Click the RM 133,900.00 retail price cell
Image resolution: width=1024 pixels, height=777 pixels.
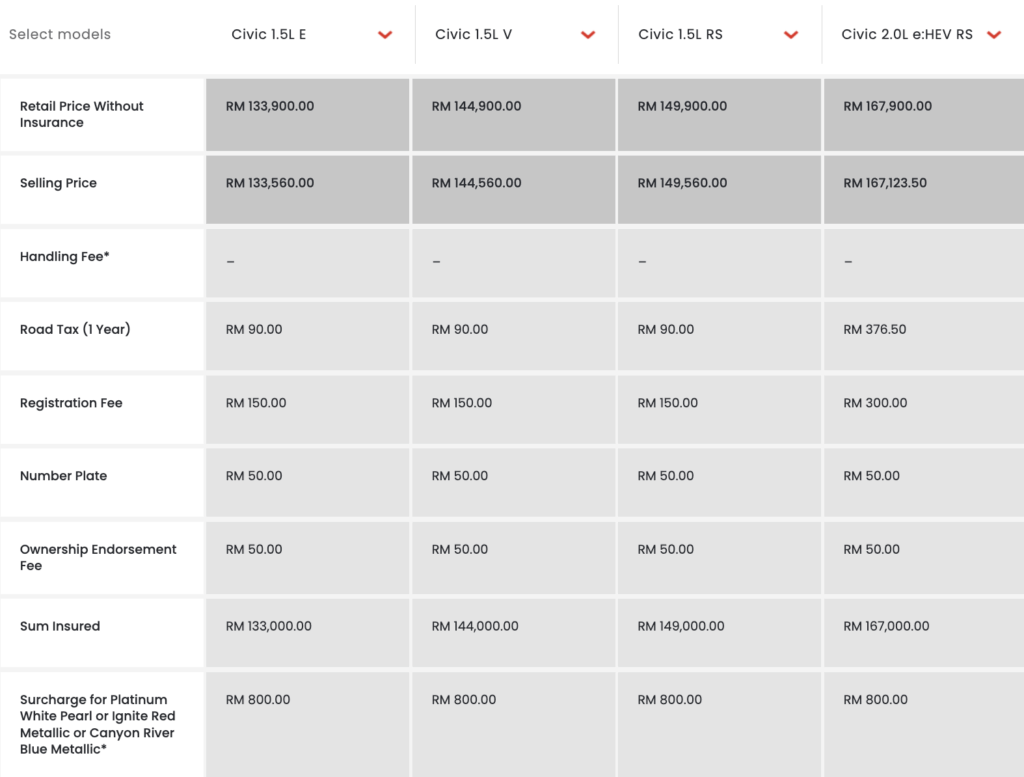270,106
